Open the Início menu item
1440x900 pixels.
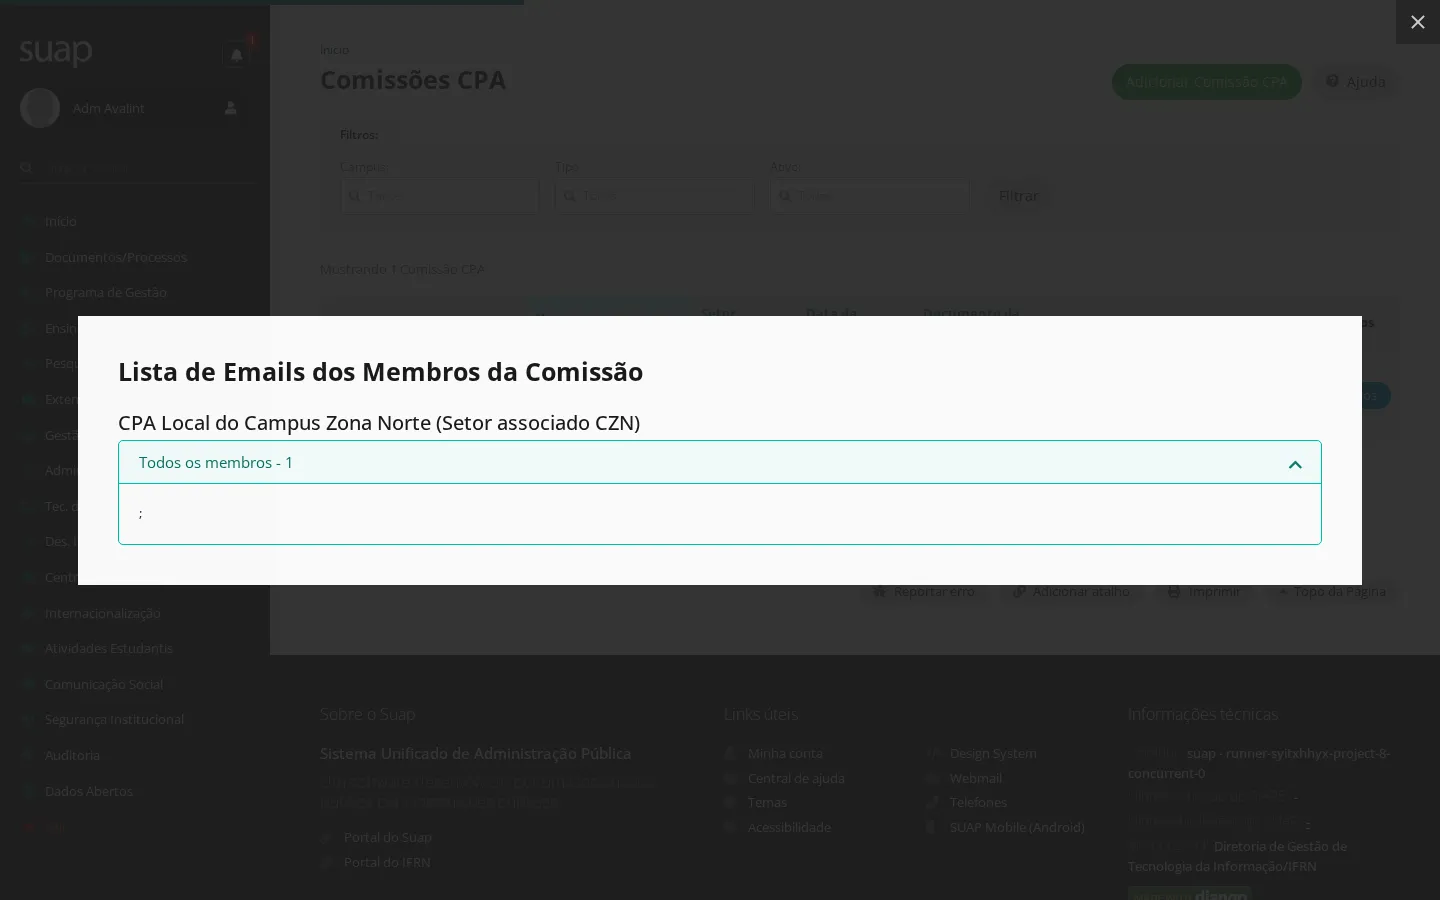click(x=61, y=221)
